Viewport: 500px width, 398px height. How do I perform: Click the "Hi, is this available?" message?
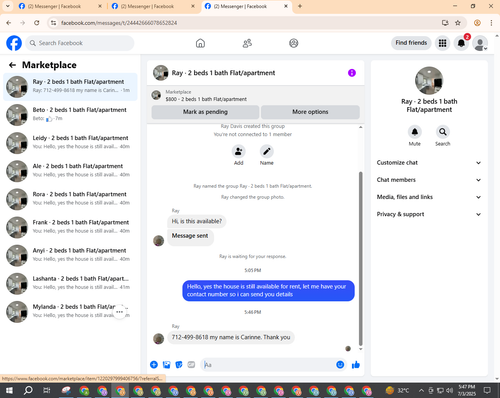point(197,221)
